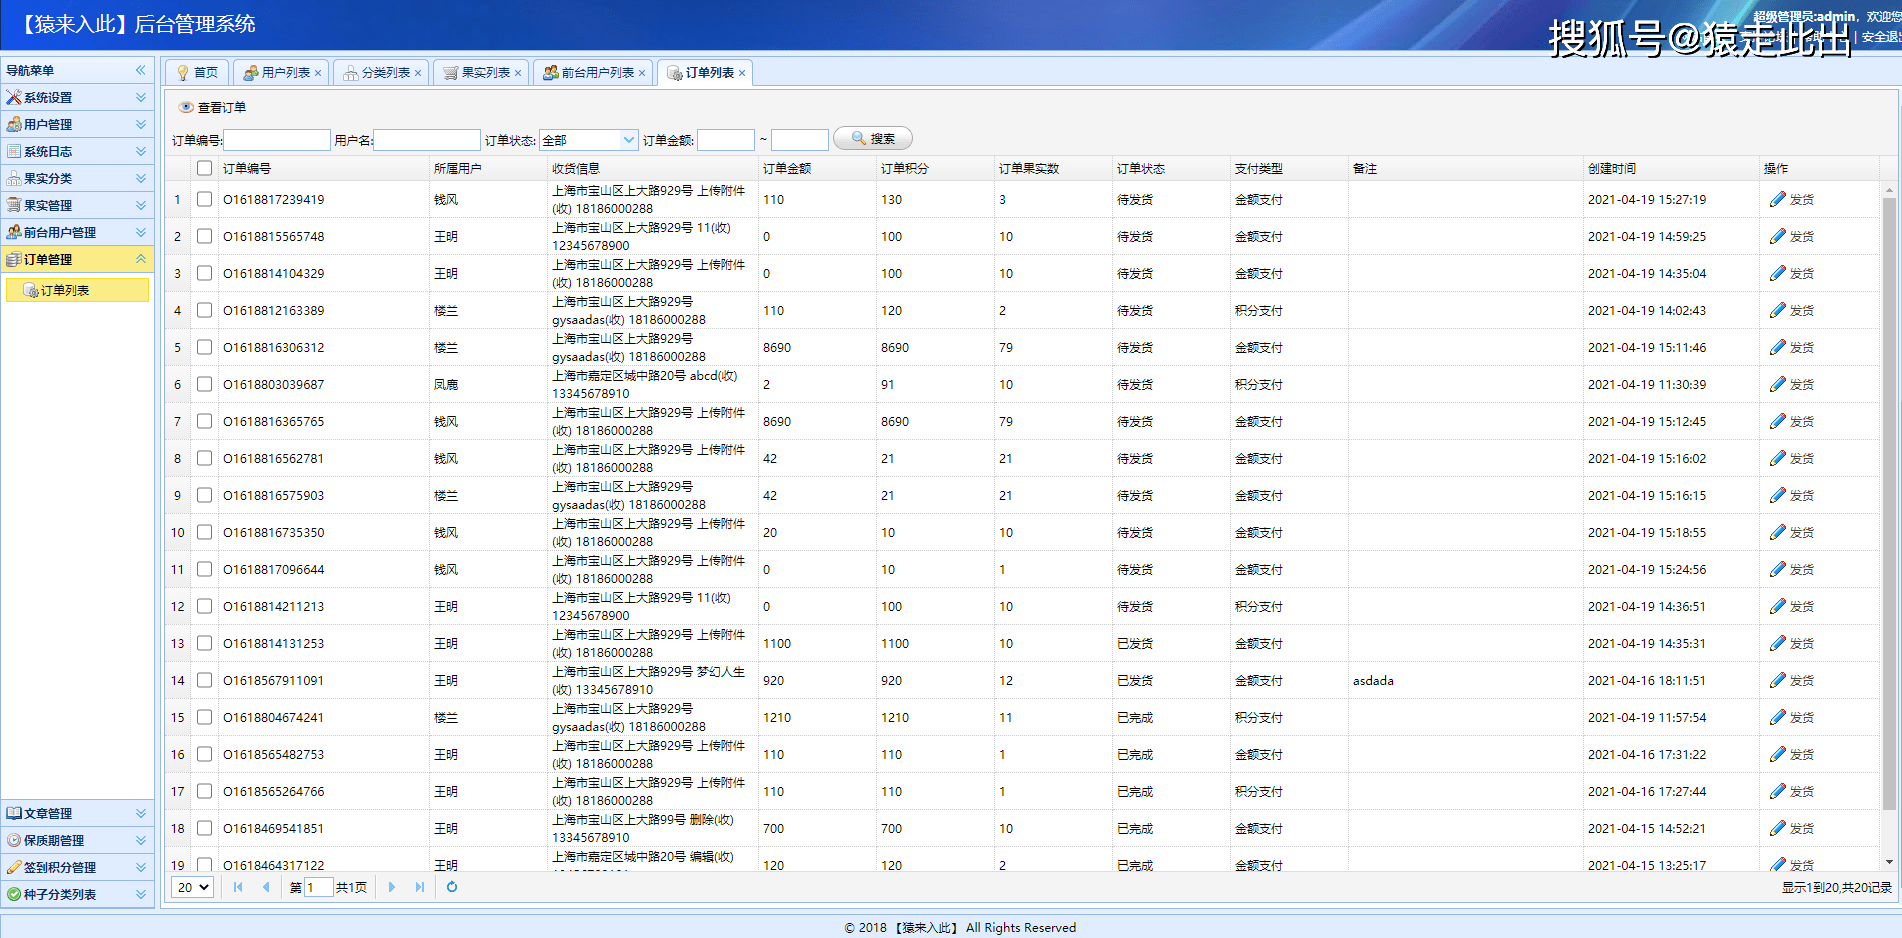Open the page size dropdown showing 20
The image size is (1902, 938).
(x=192, y=887)
